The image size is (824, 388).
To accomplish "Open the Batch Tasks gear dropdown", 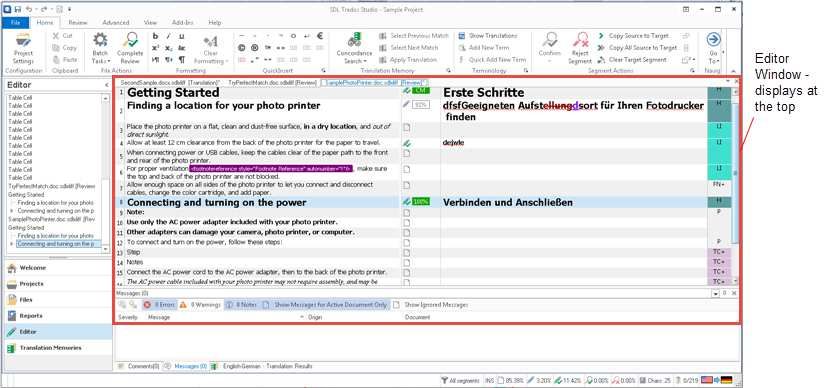I will point(100,48).
